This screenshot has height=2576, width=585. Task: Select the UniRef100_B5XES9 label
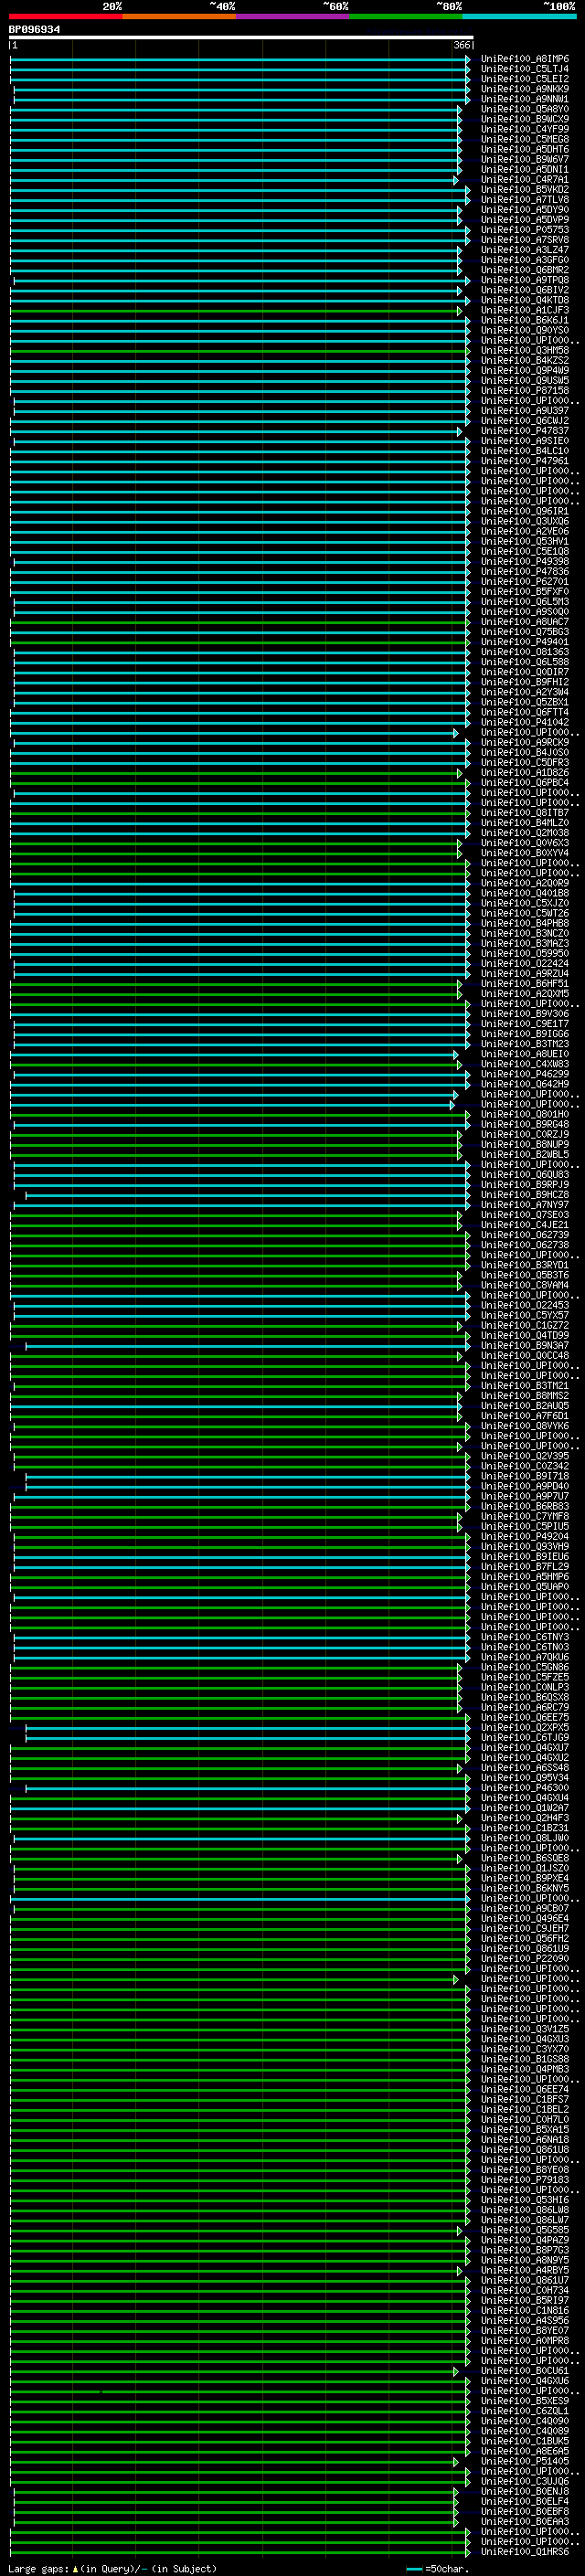pos(525,2401)
